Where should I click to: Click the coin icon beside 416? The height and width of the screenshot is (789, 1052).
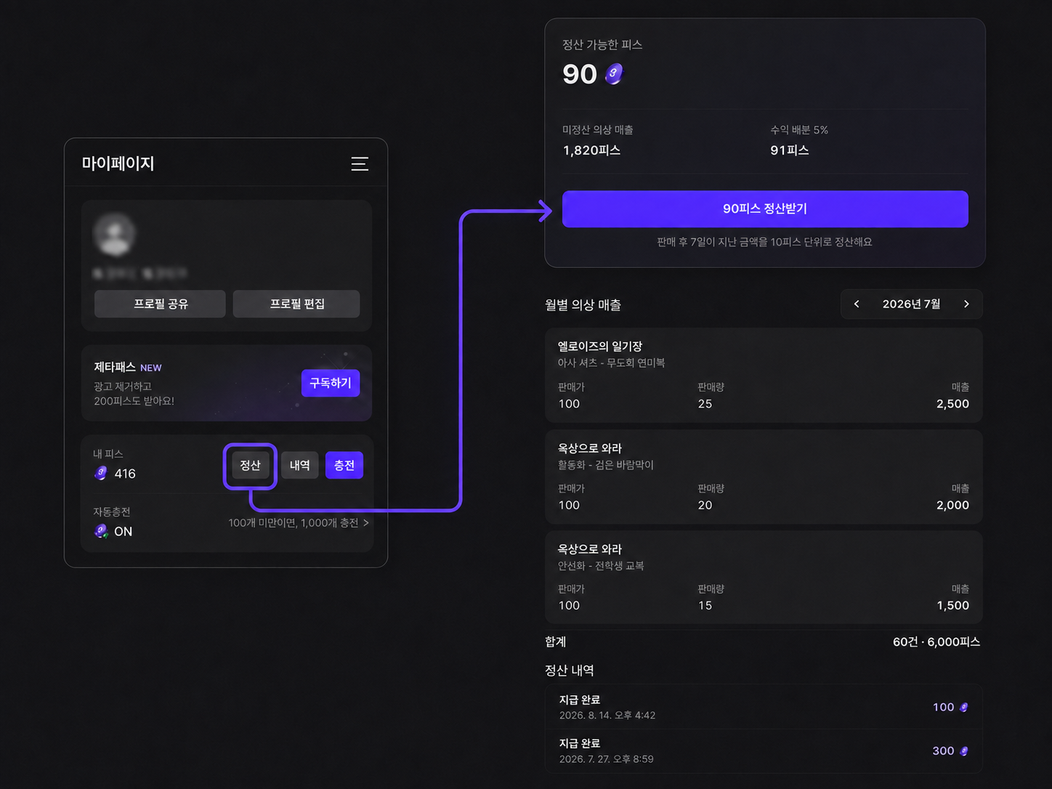[x=101, y=473]
